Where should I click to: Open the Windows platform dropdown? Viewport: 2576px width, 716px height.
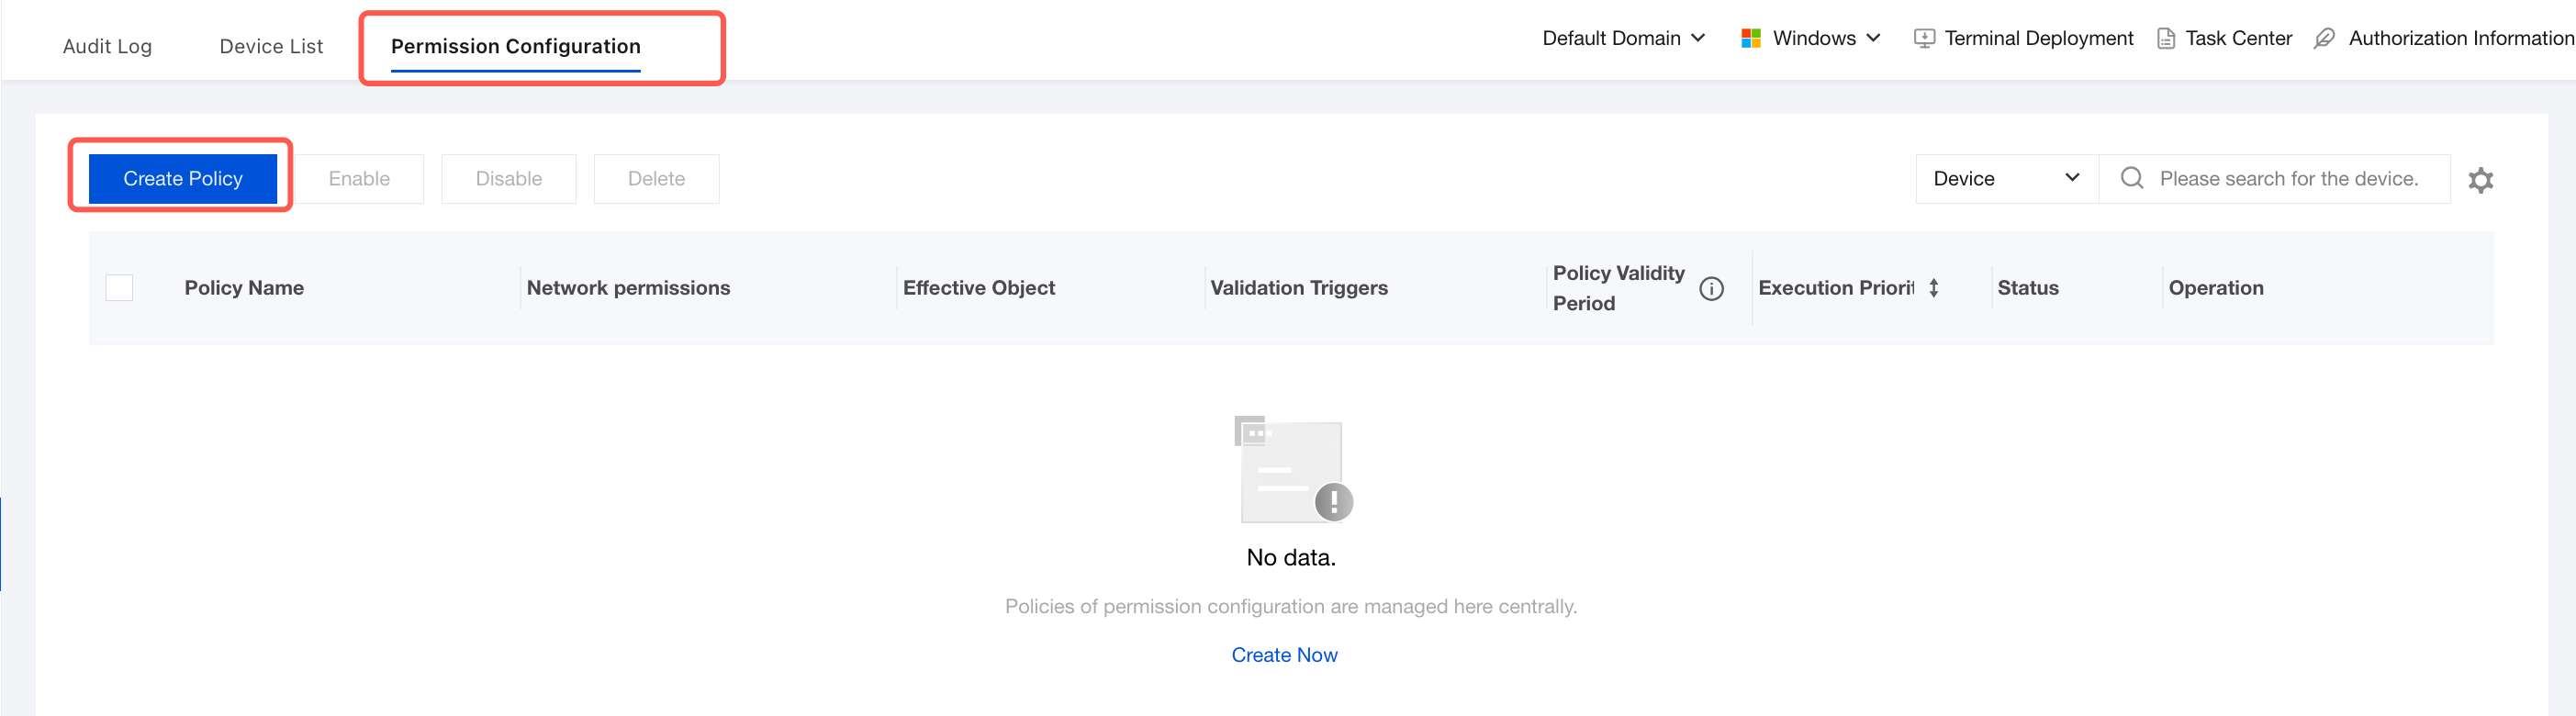pos(1811,38)
